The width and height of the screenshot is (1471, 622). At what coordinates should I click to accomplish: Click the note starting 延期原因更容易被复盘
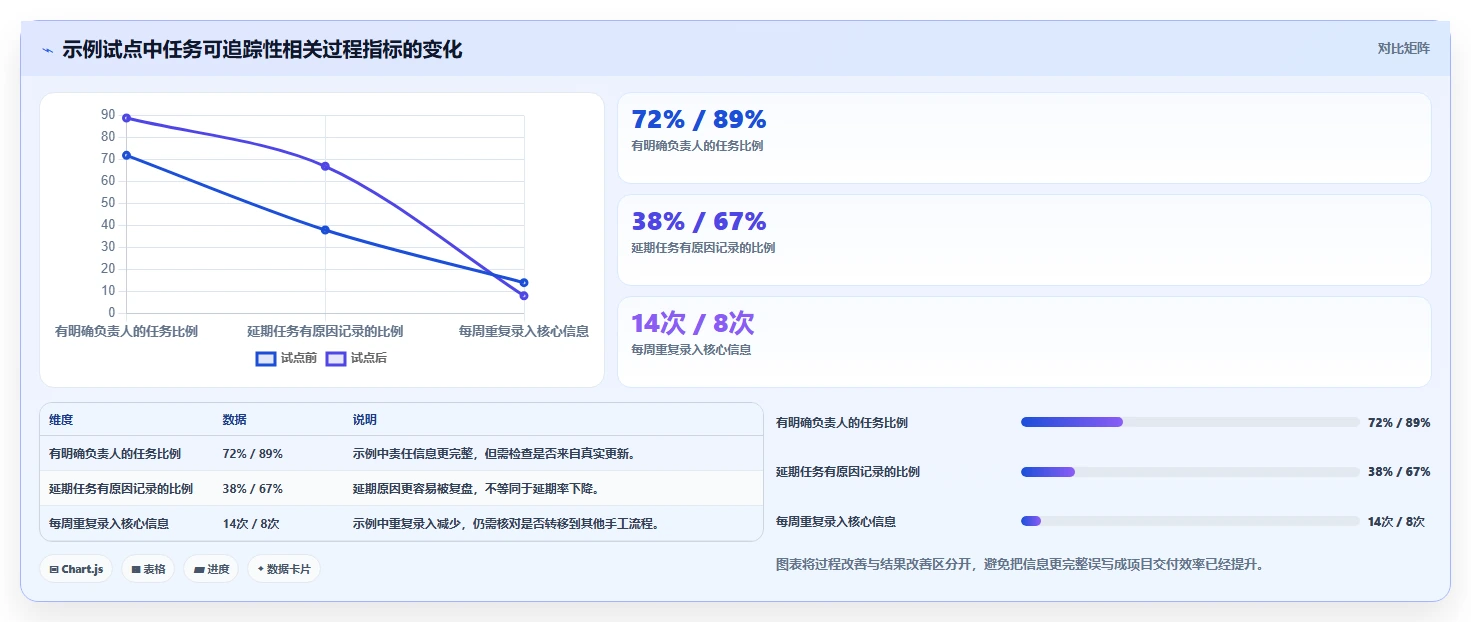pyautogui.click(x=476, y=489)
